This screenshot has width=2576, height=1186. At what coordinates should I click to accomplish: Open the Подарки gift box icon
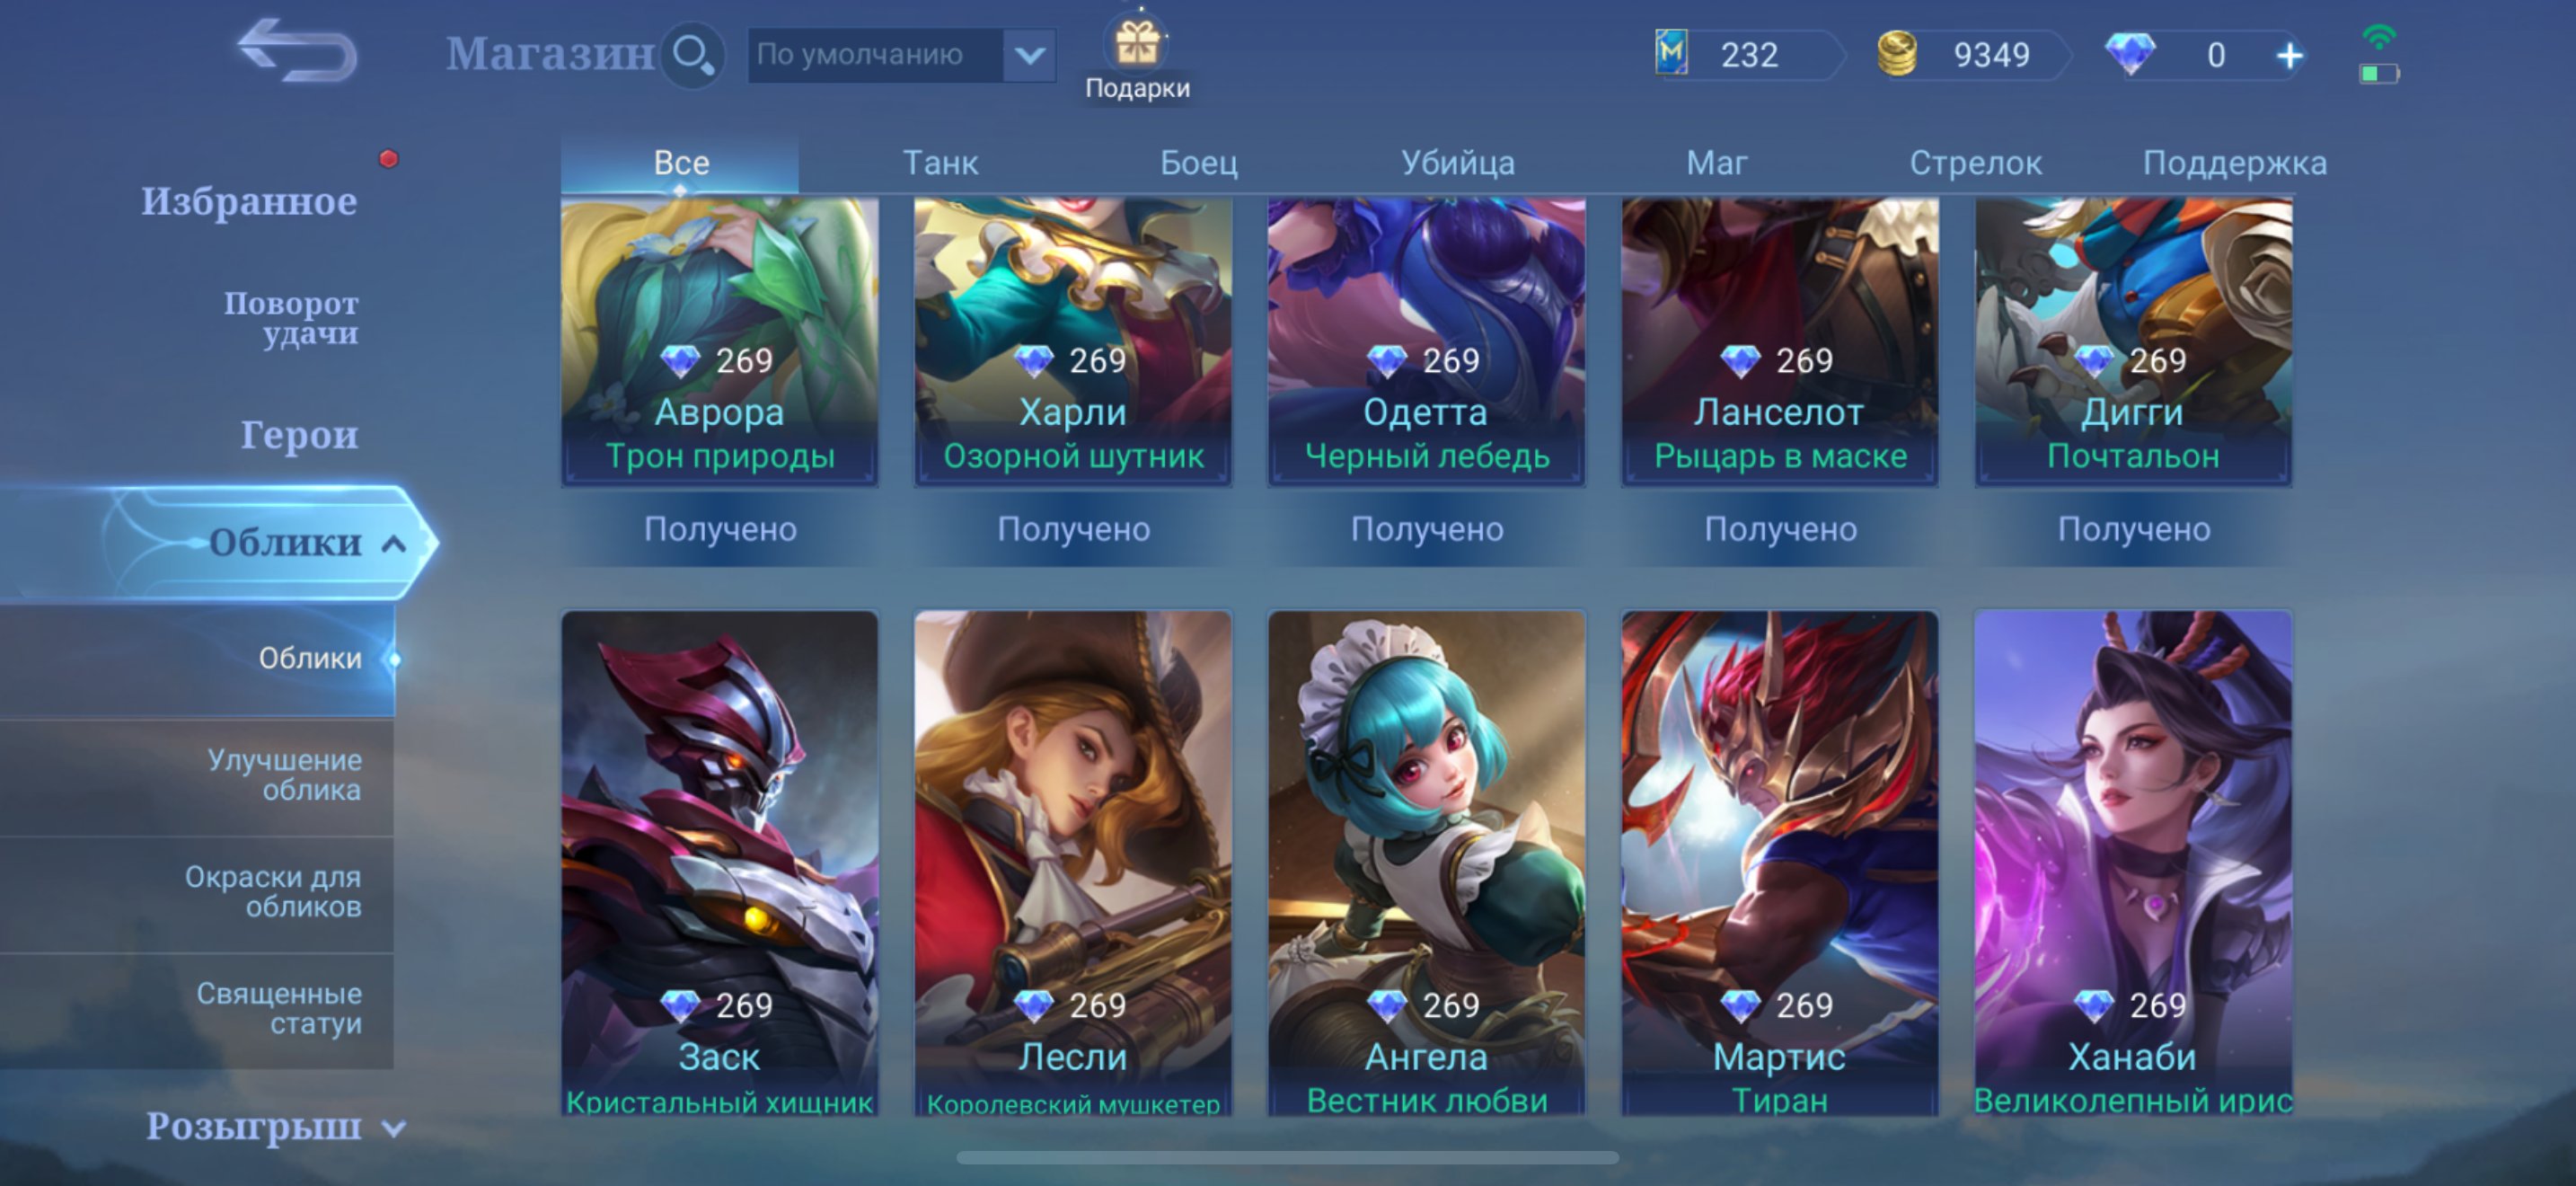pyautogui.click(x=1137, y=44)
